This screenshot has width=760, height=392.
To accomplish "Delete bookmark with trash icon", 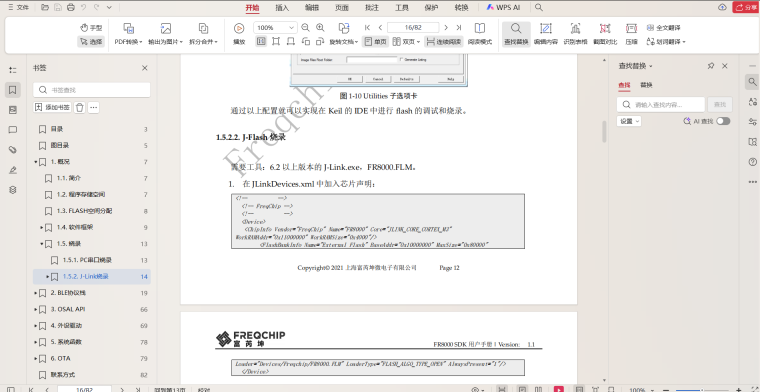I will pyautogui.click(x=80, y=108).
